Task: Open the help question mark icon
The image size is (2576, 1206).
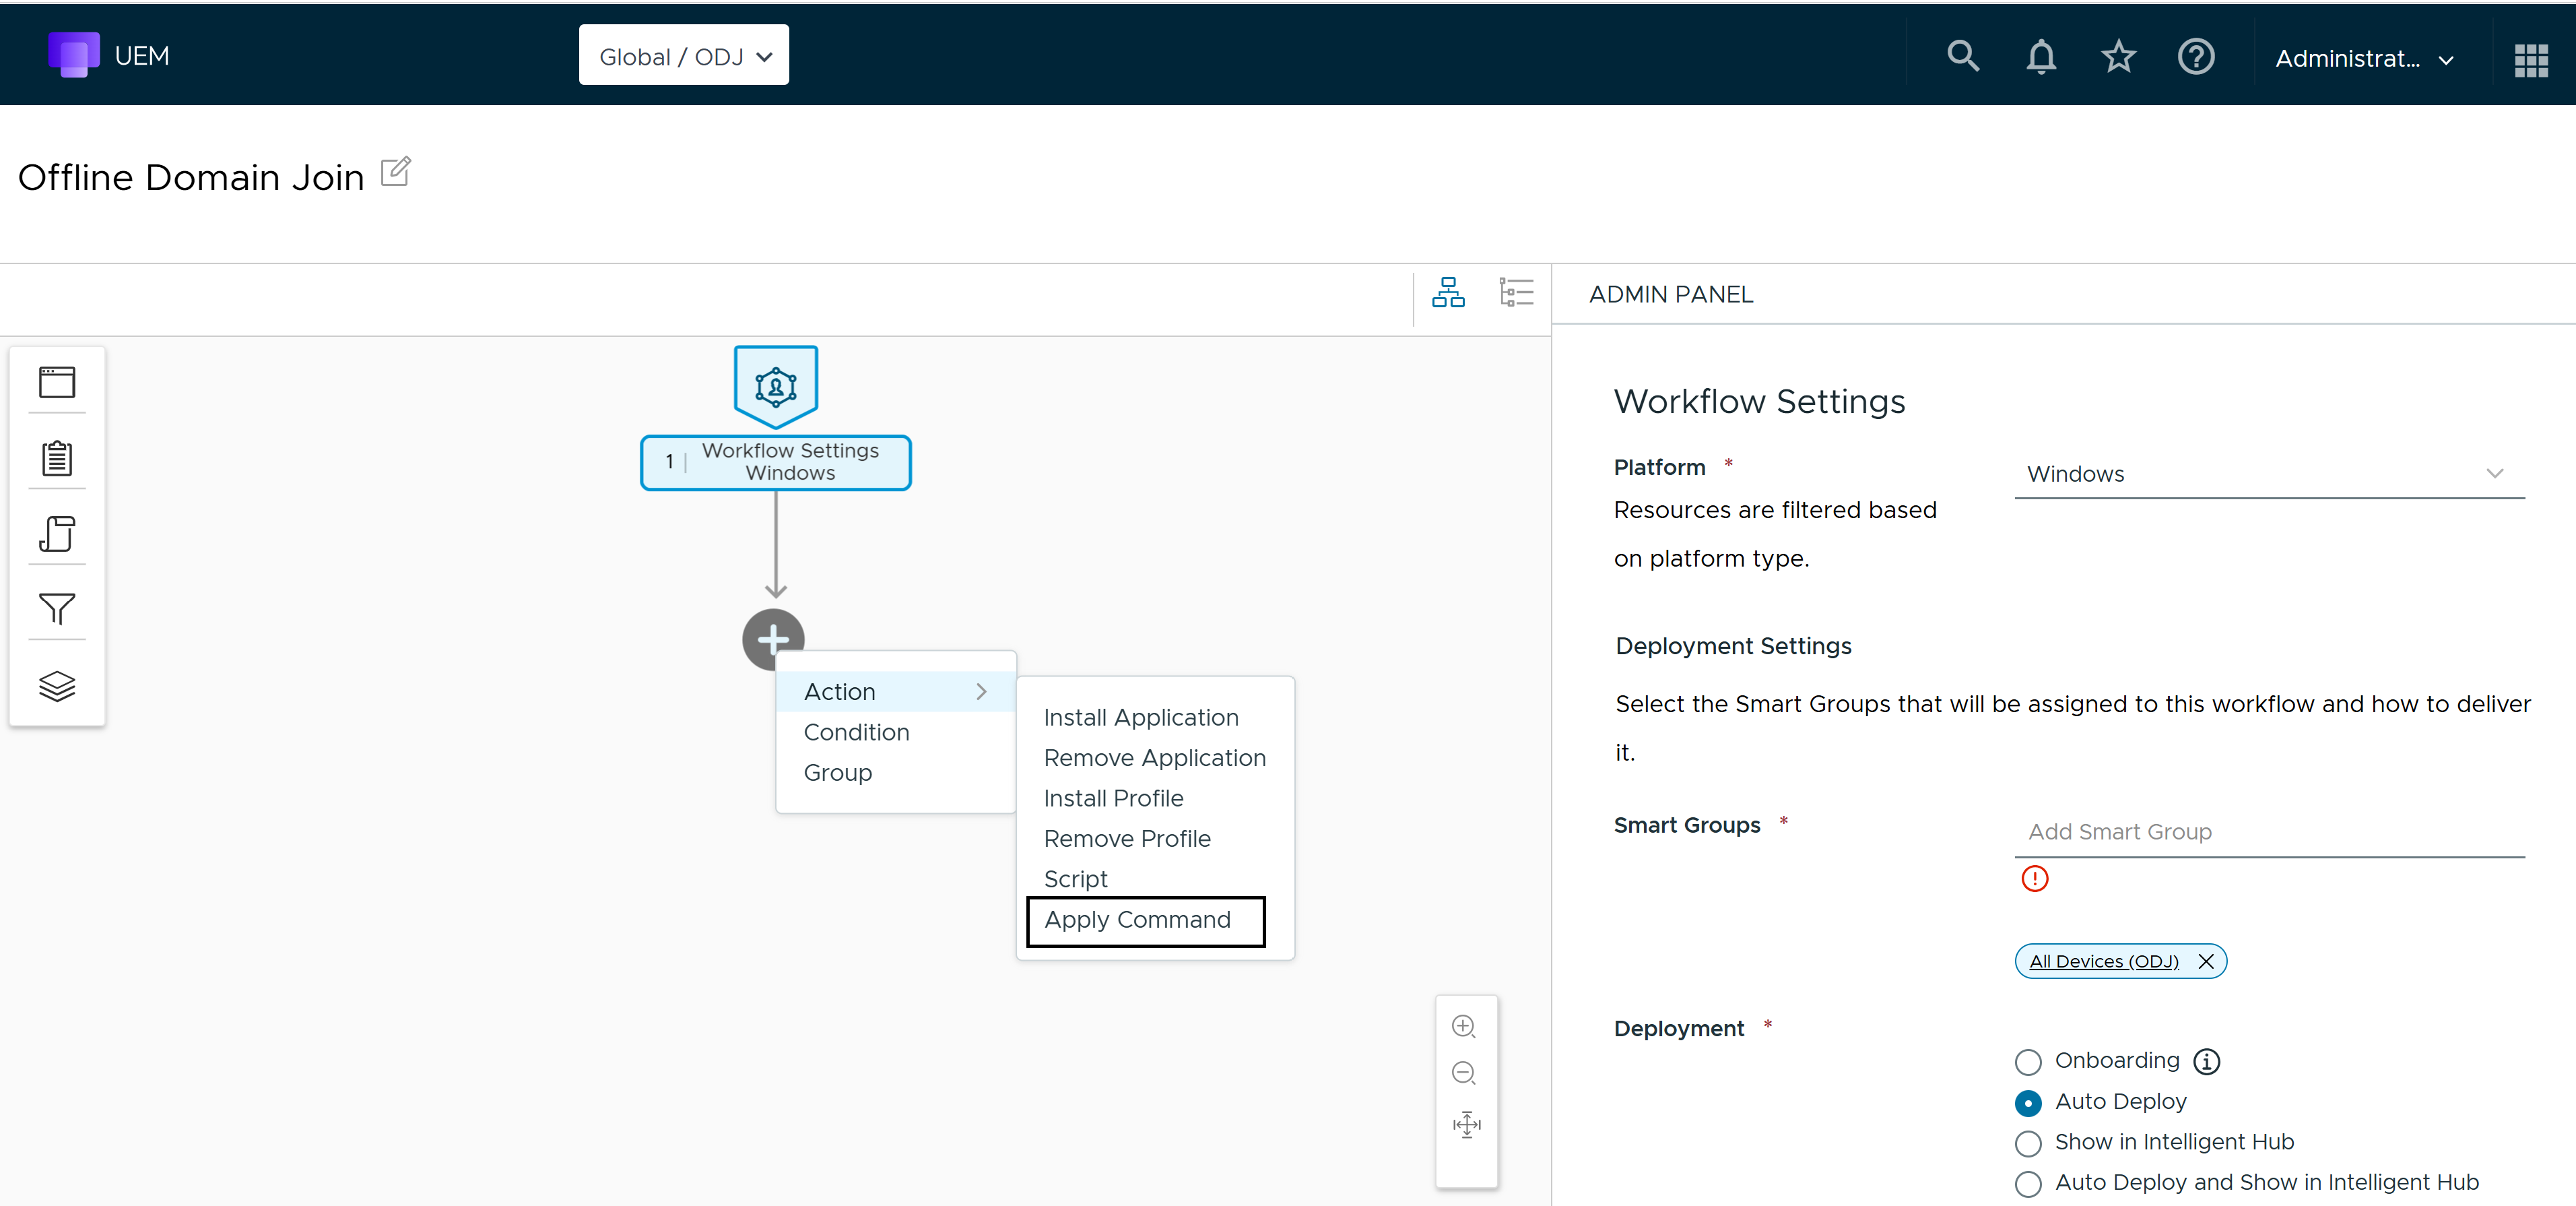Action: point(2196,57)
